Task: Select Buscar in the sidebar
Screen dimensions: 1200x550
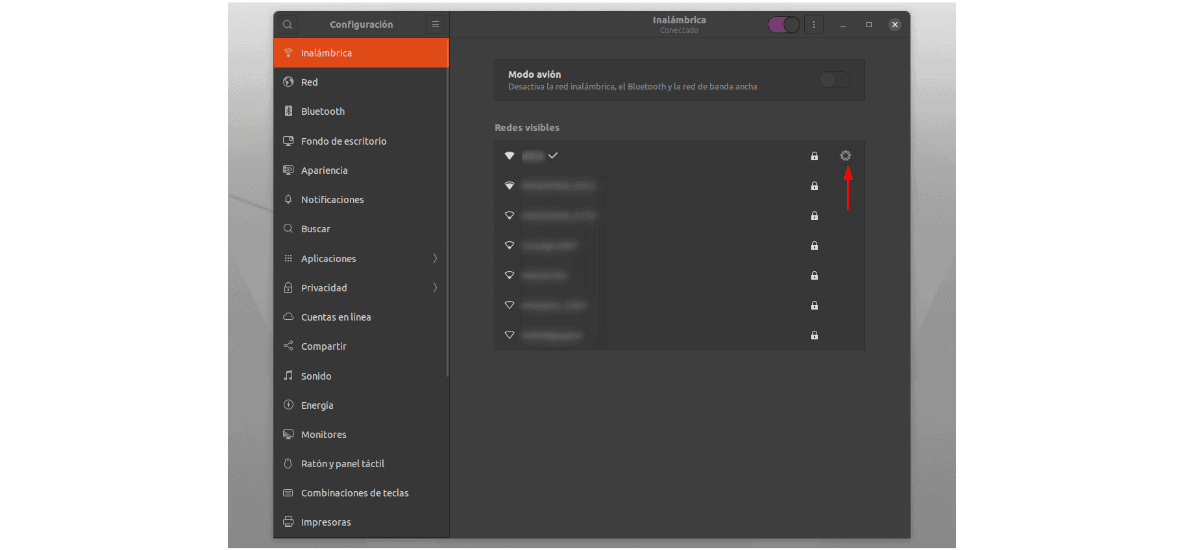Action: tap(361, 229)
